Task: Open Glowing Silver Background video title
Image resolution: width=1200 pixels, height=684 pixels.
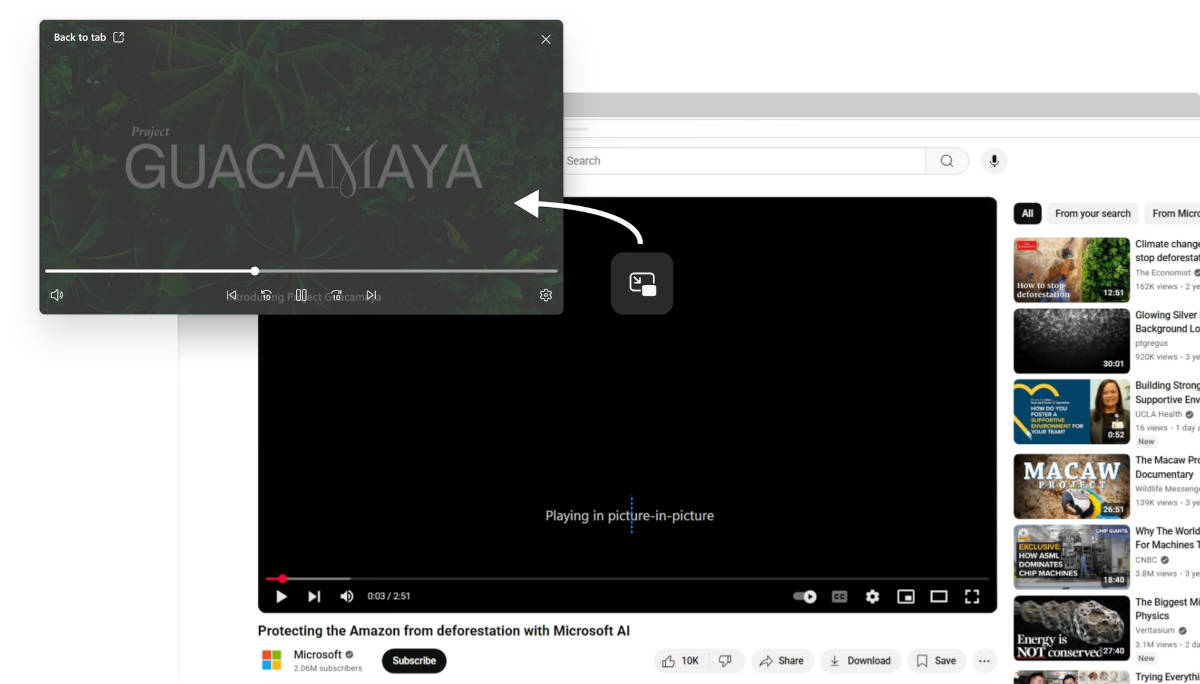Action: [1167, 322]
